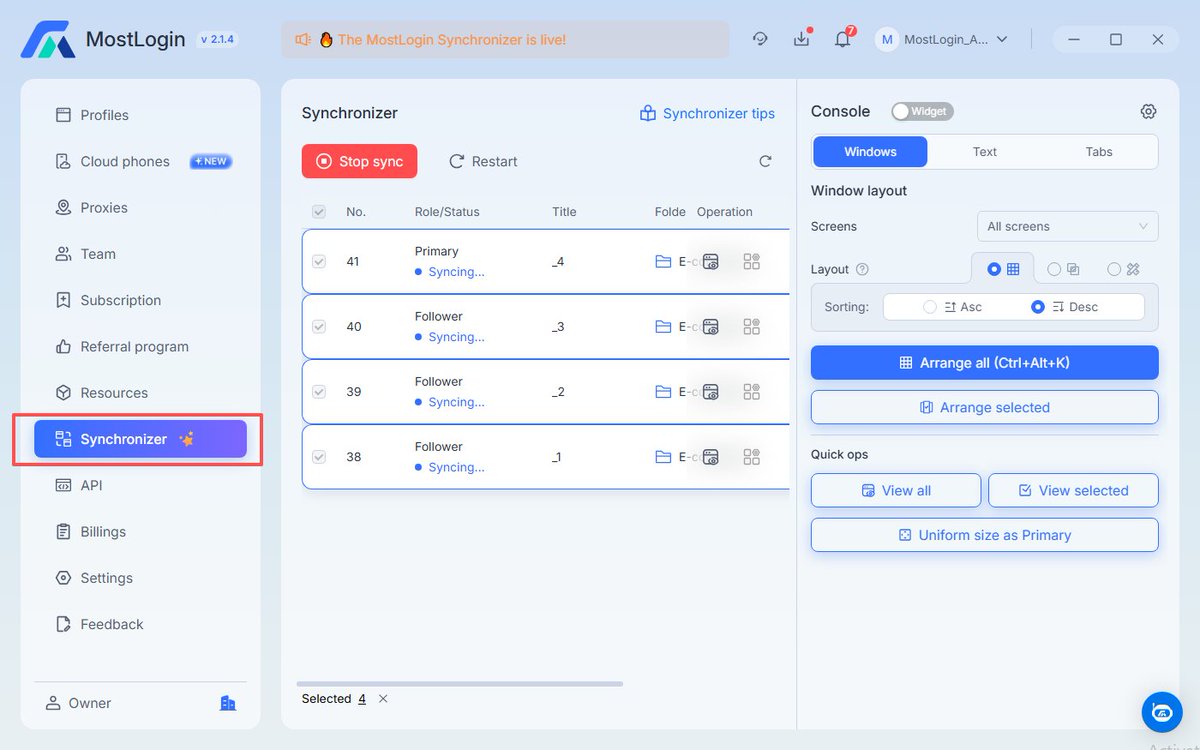
Task: Open Settings in the sidebar
Action: (x=140, y=578)
